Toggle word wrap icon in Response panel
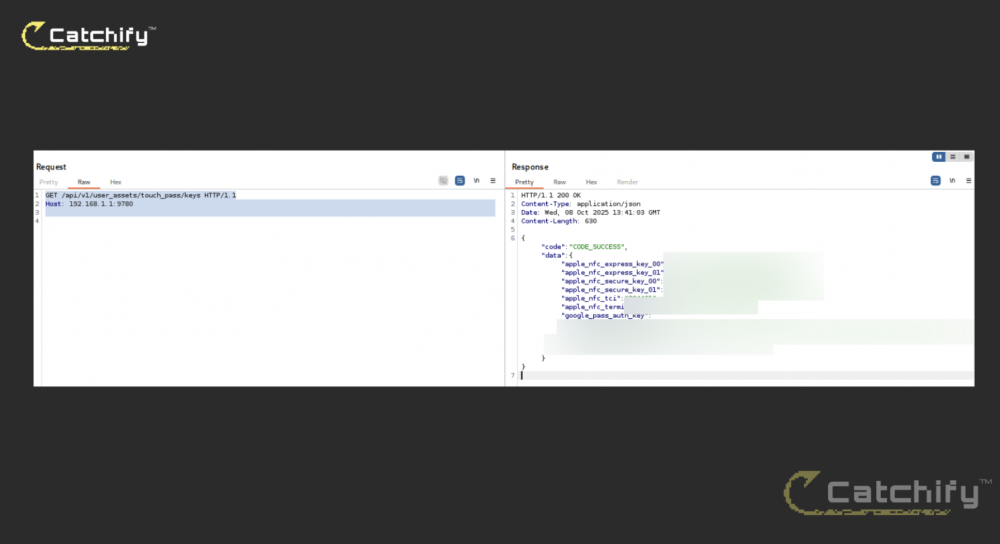This screenshot has width=1000, height=544. pyautogui.click(x=936, y=181)
